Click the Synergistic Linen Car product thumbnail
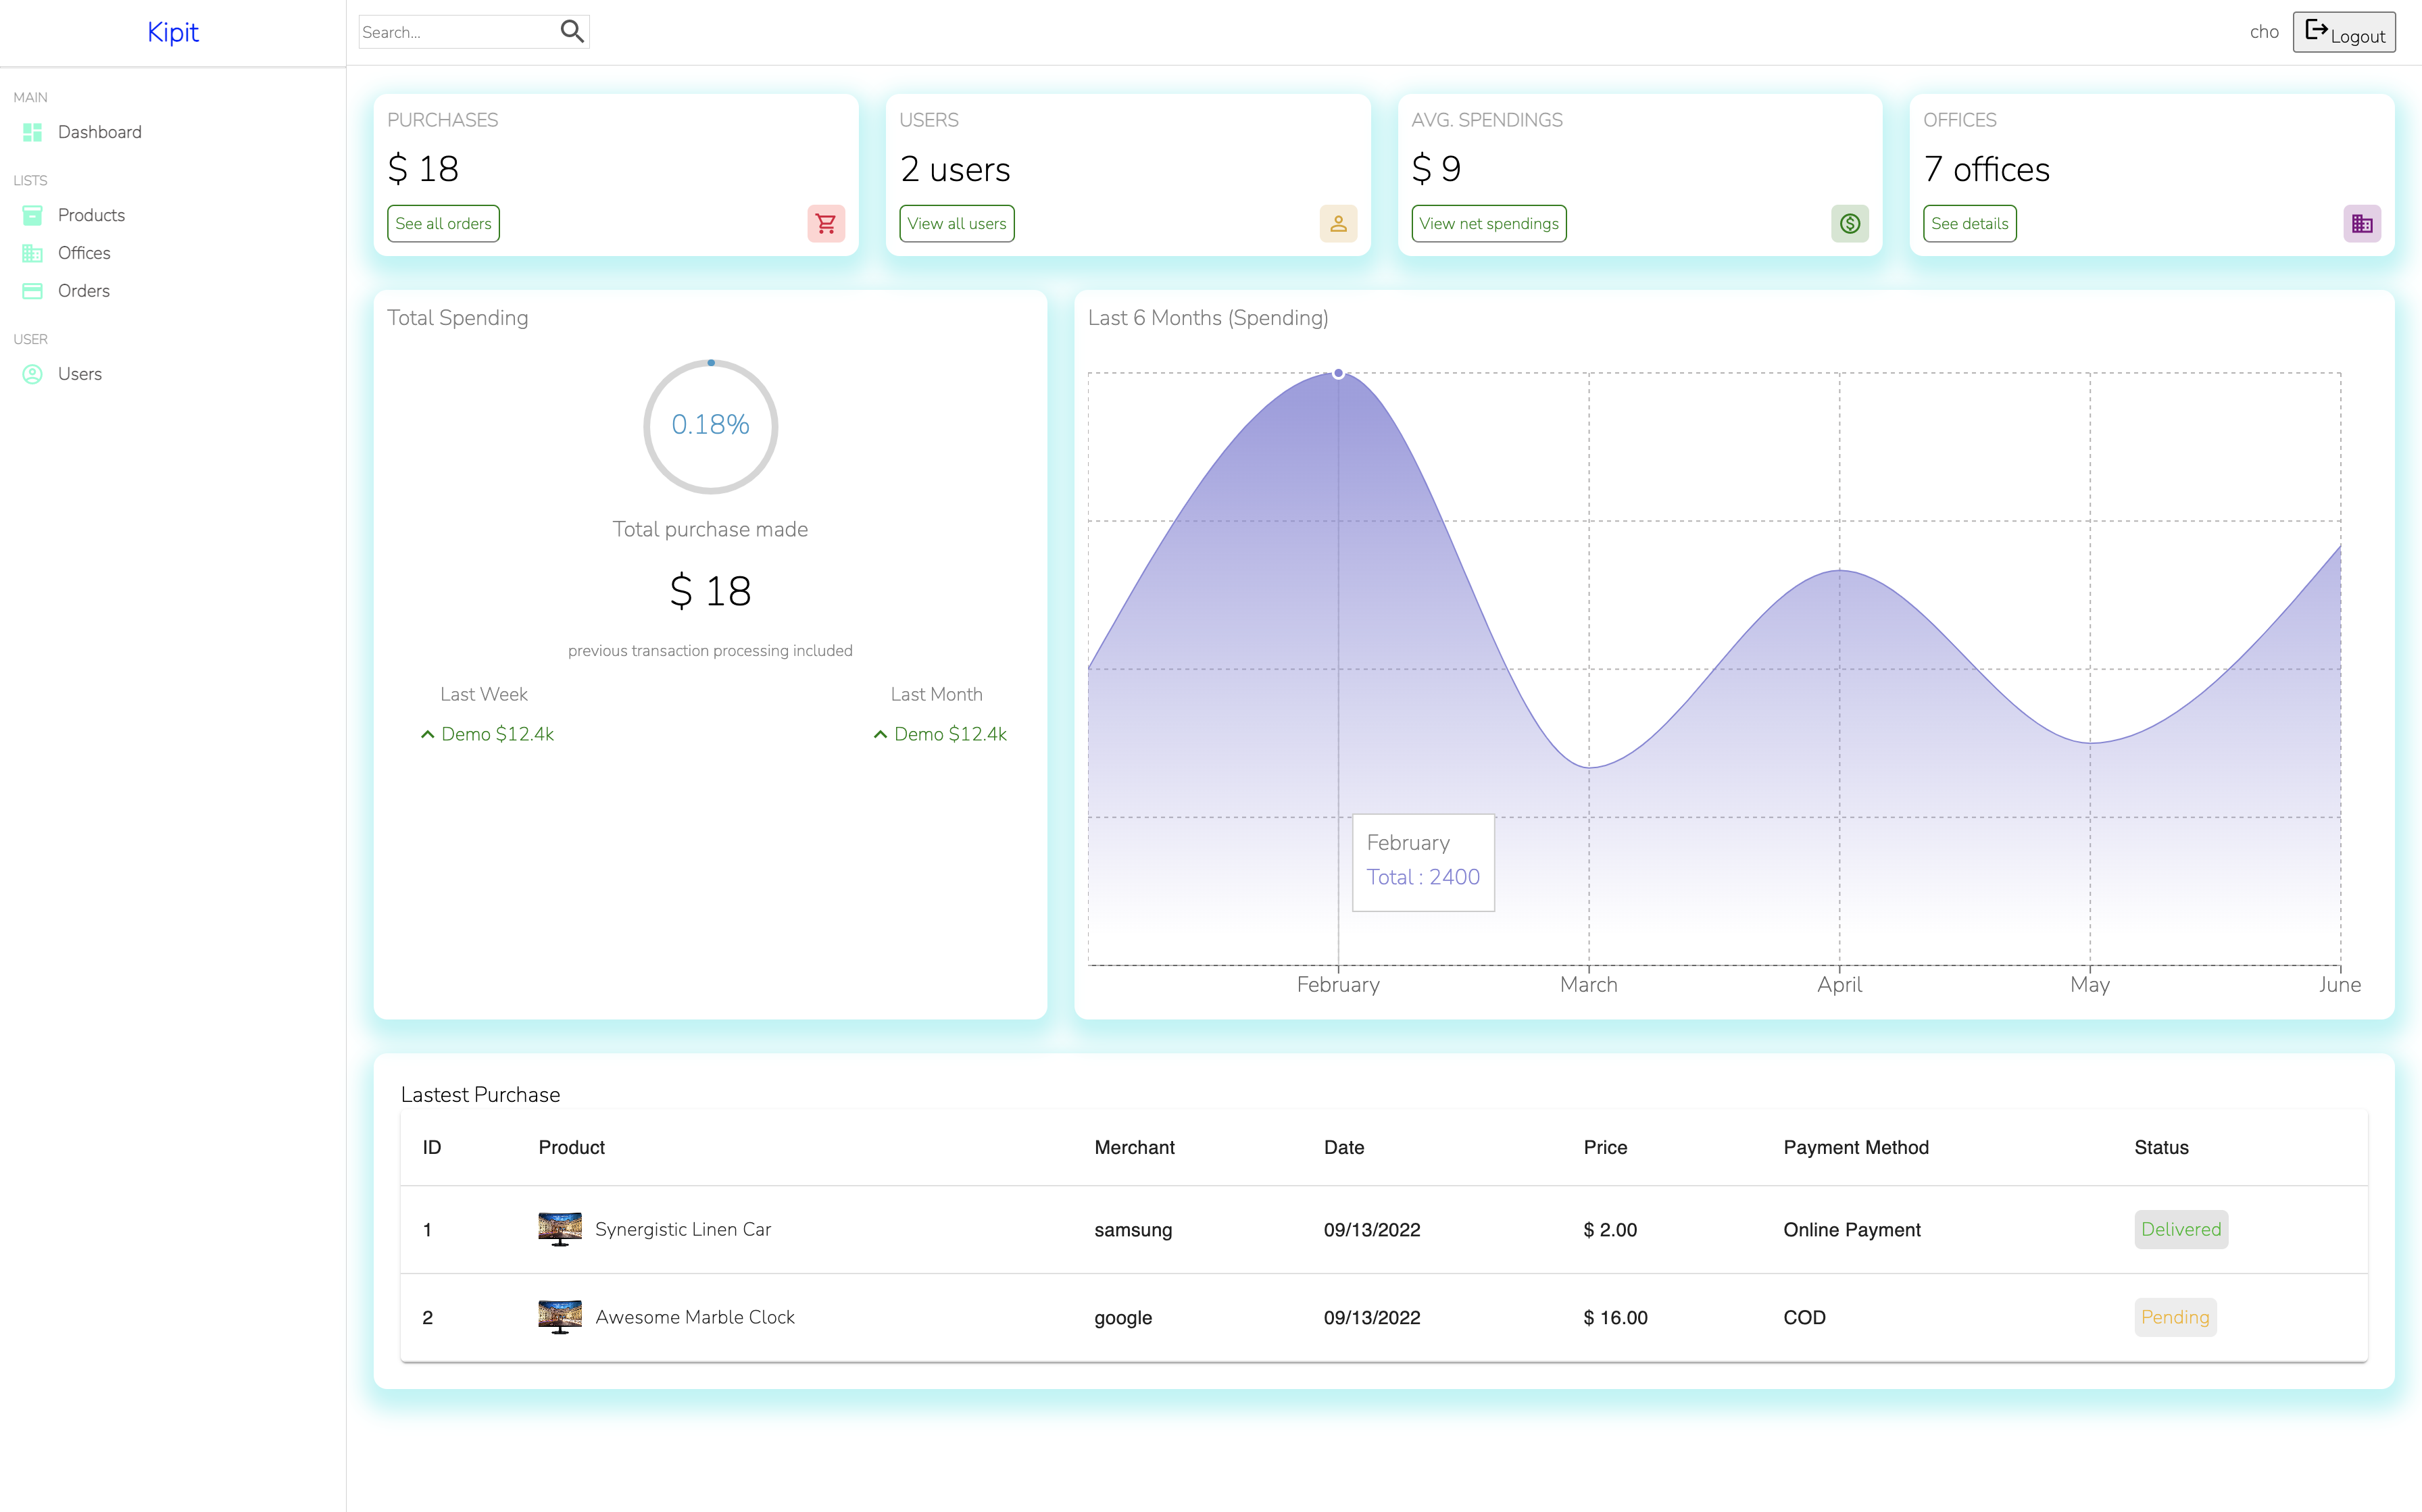The image size is (2422, 1512). tap(560, 1229)
